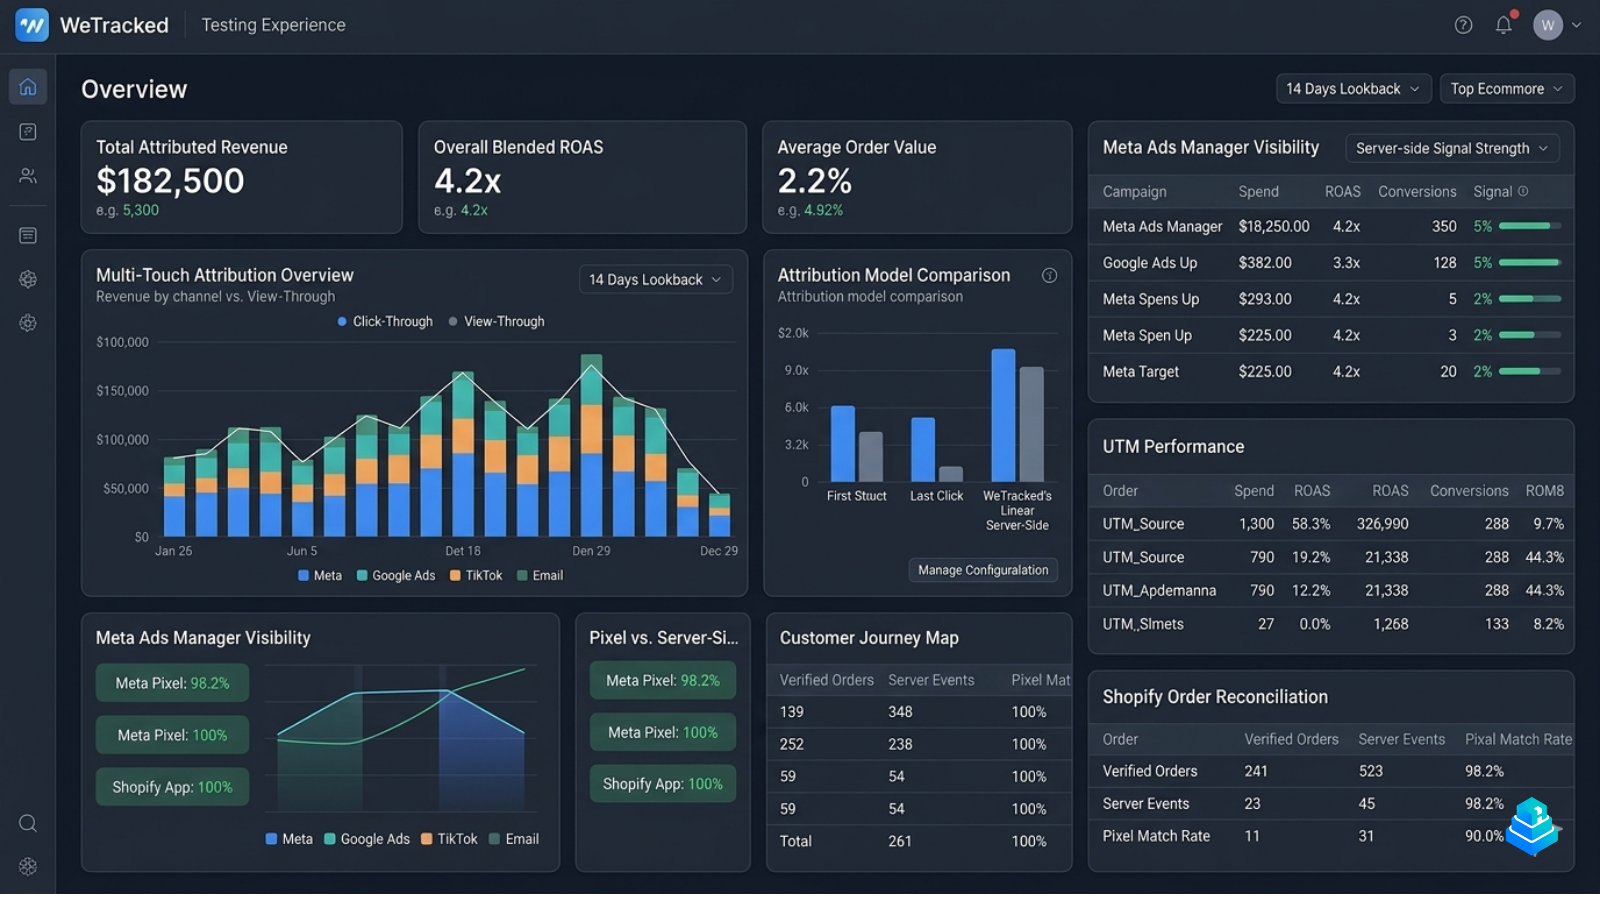Toggle Email legend in Multi-Touch chart

click(540, 575)
